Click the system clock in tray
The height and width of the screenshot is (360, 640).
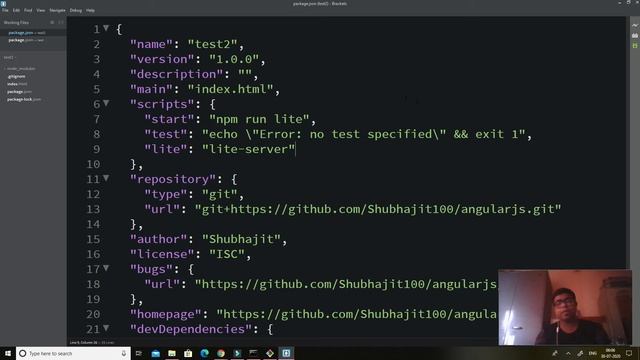coord(611,353)
